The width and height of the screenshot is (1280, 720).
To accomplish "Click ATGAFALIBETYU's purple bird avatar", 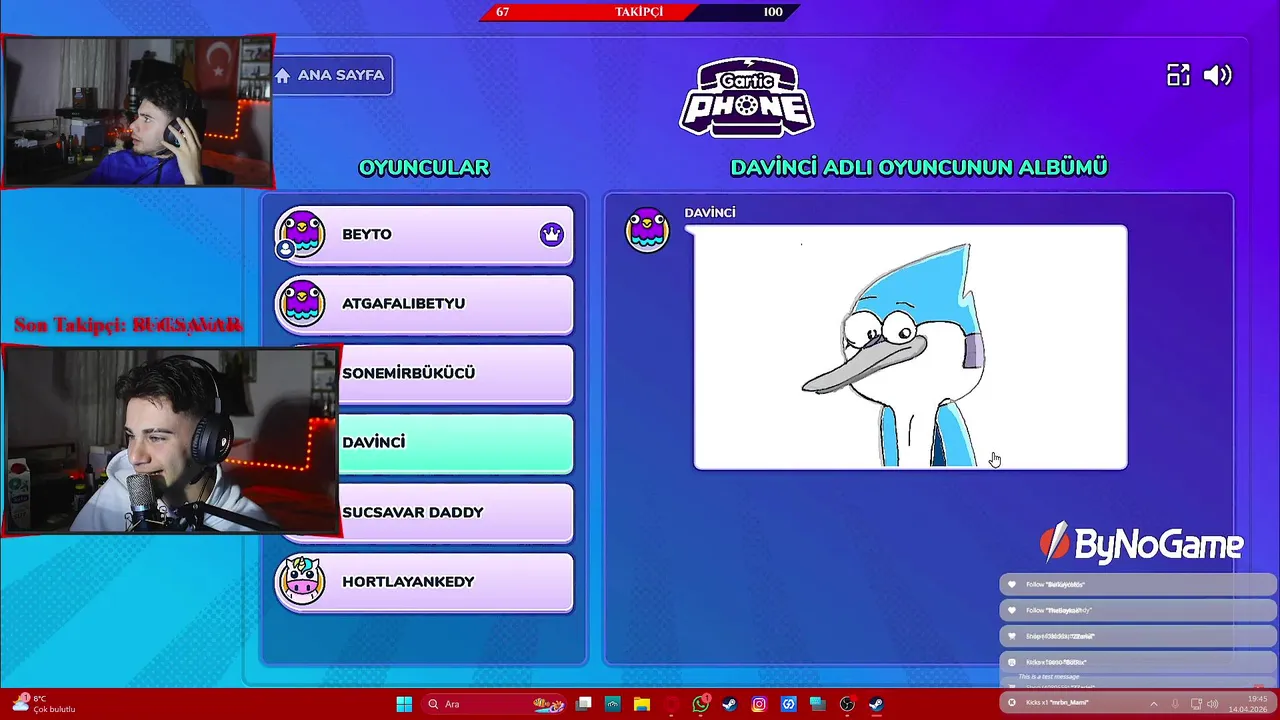I will (x=301, y=303).
